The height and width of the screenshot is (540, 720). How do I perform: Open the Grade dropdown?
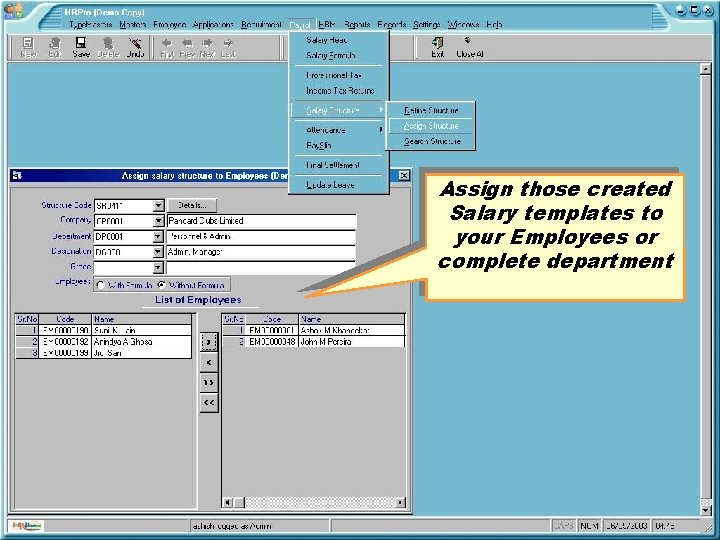click(x=158, y=267)
